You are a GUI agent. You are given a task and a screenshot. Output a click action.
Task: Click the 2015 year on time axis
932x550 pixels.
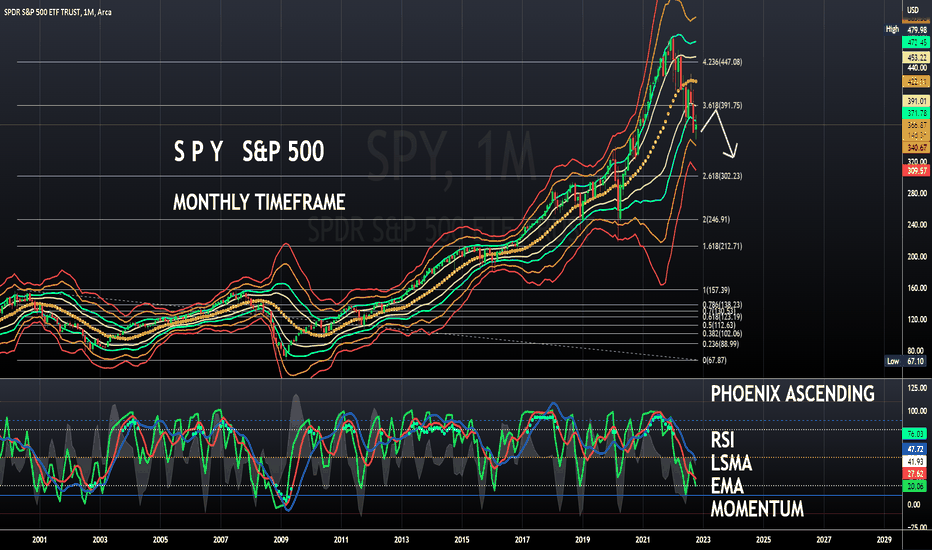click(x=462, y=540)
